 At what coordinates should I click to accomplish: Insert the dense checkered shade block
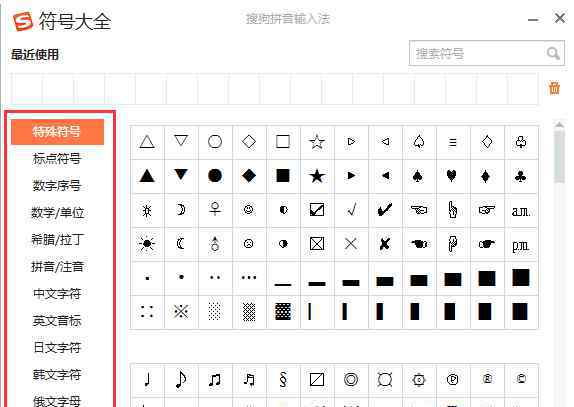click(283, 312)
